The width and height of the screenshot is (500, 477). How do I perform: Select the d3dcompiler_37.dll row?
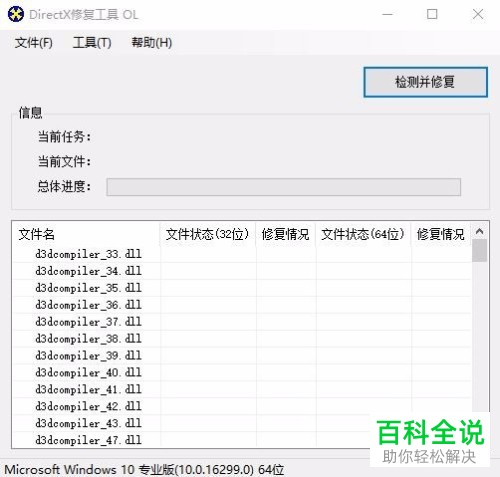coord(242,322)
